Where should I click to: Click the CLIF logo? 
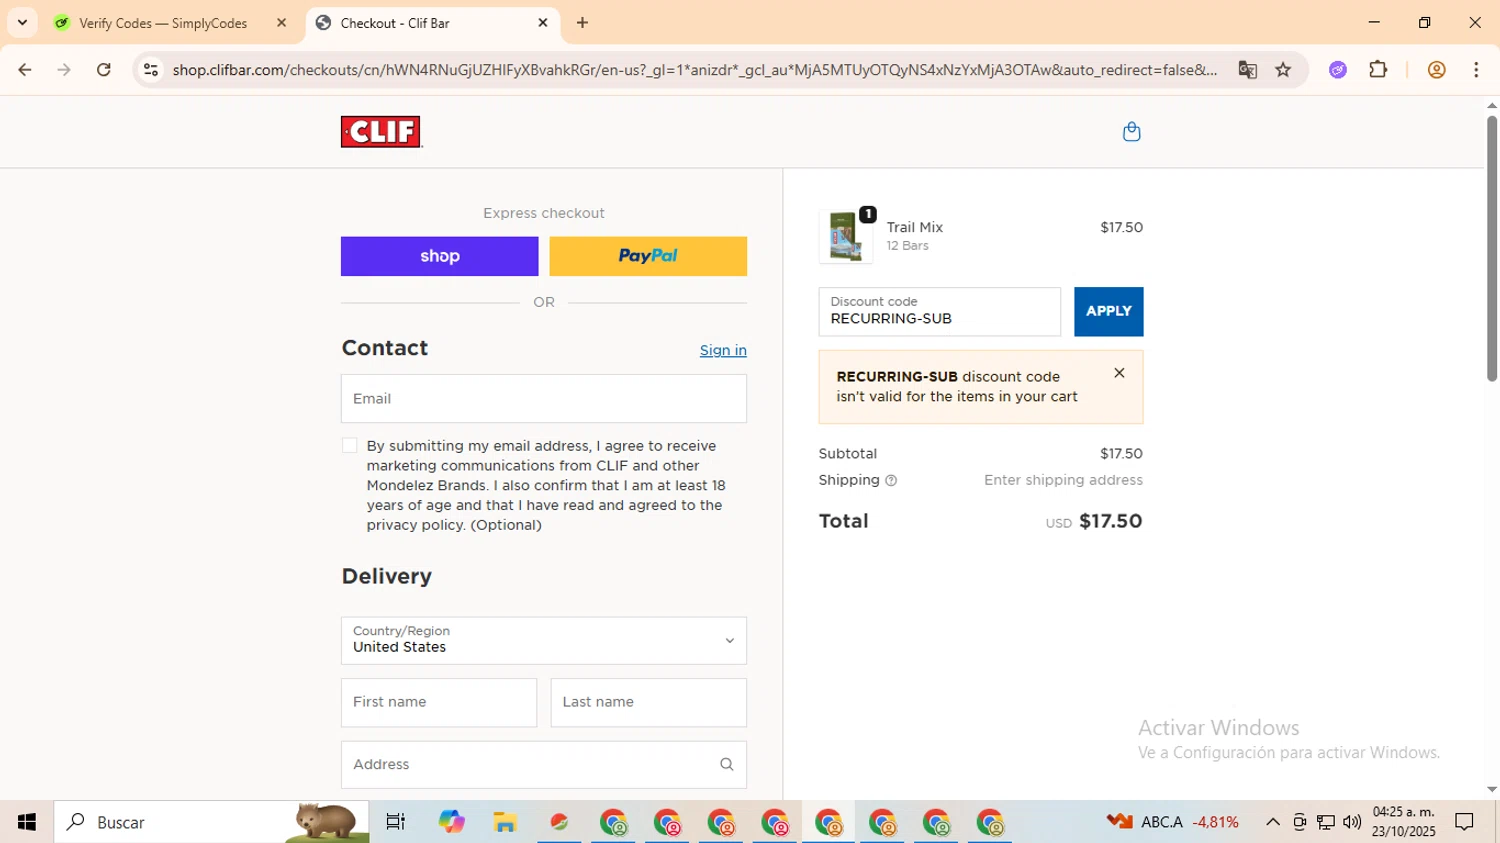[381, 132]
